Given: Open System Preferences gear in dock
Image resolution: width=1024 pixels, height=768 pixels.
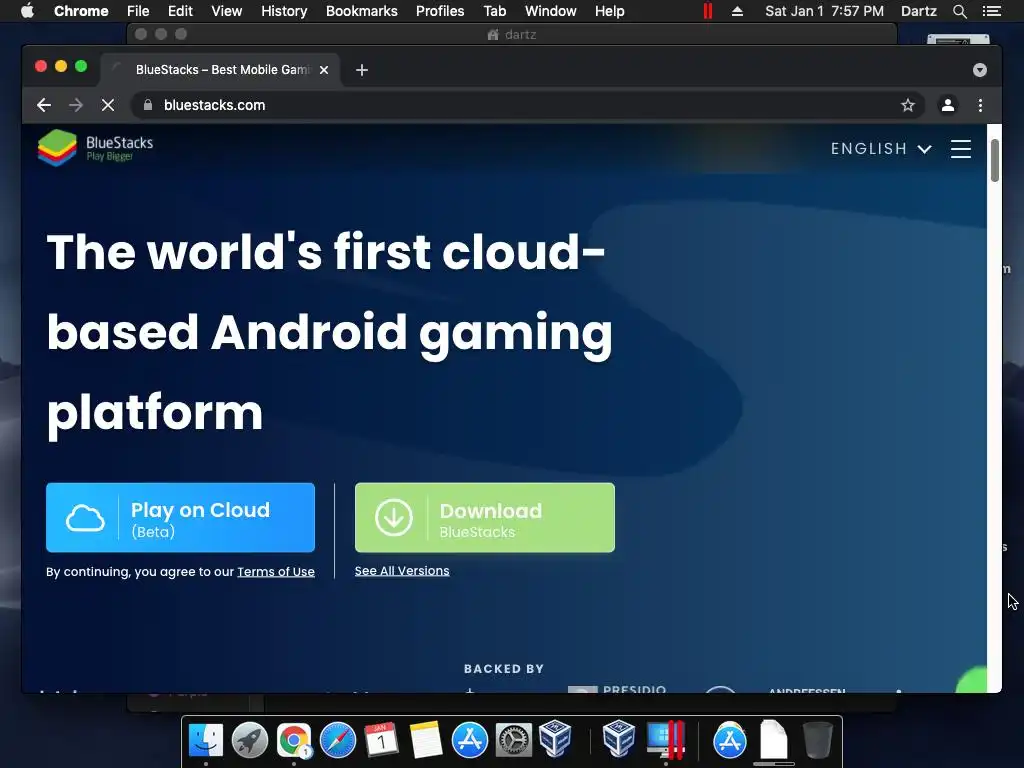Looking at the screenshot, I should [x=514, y=740].
